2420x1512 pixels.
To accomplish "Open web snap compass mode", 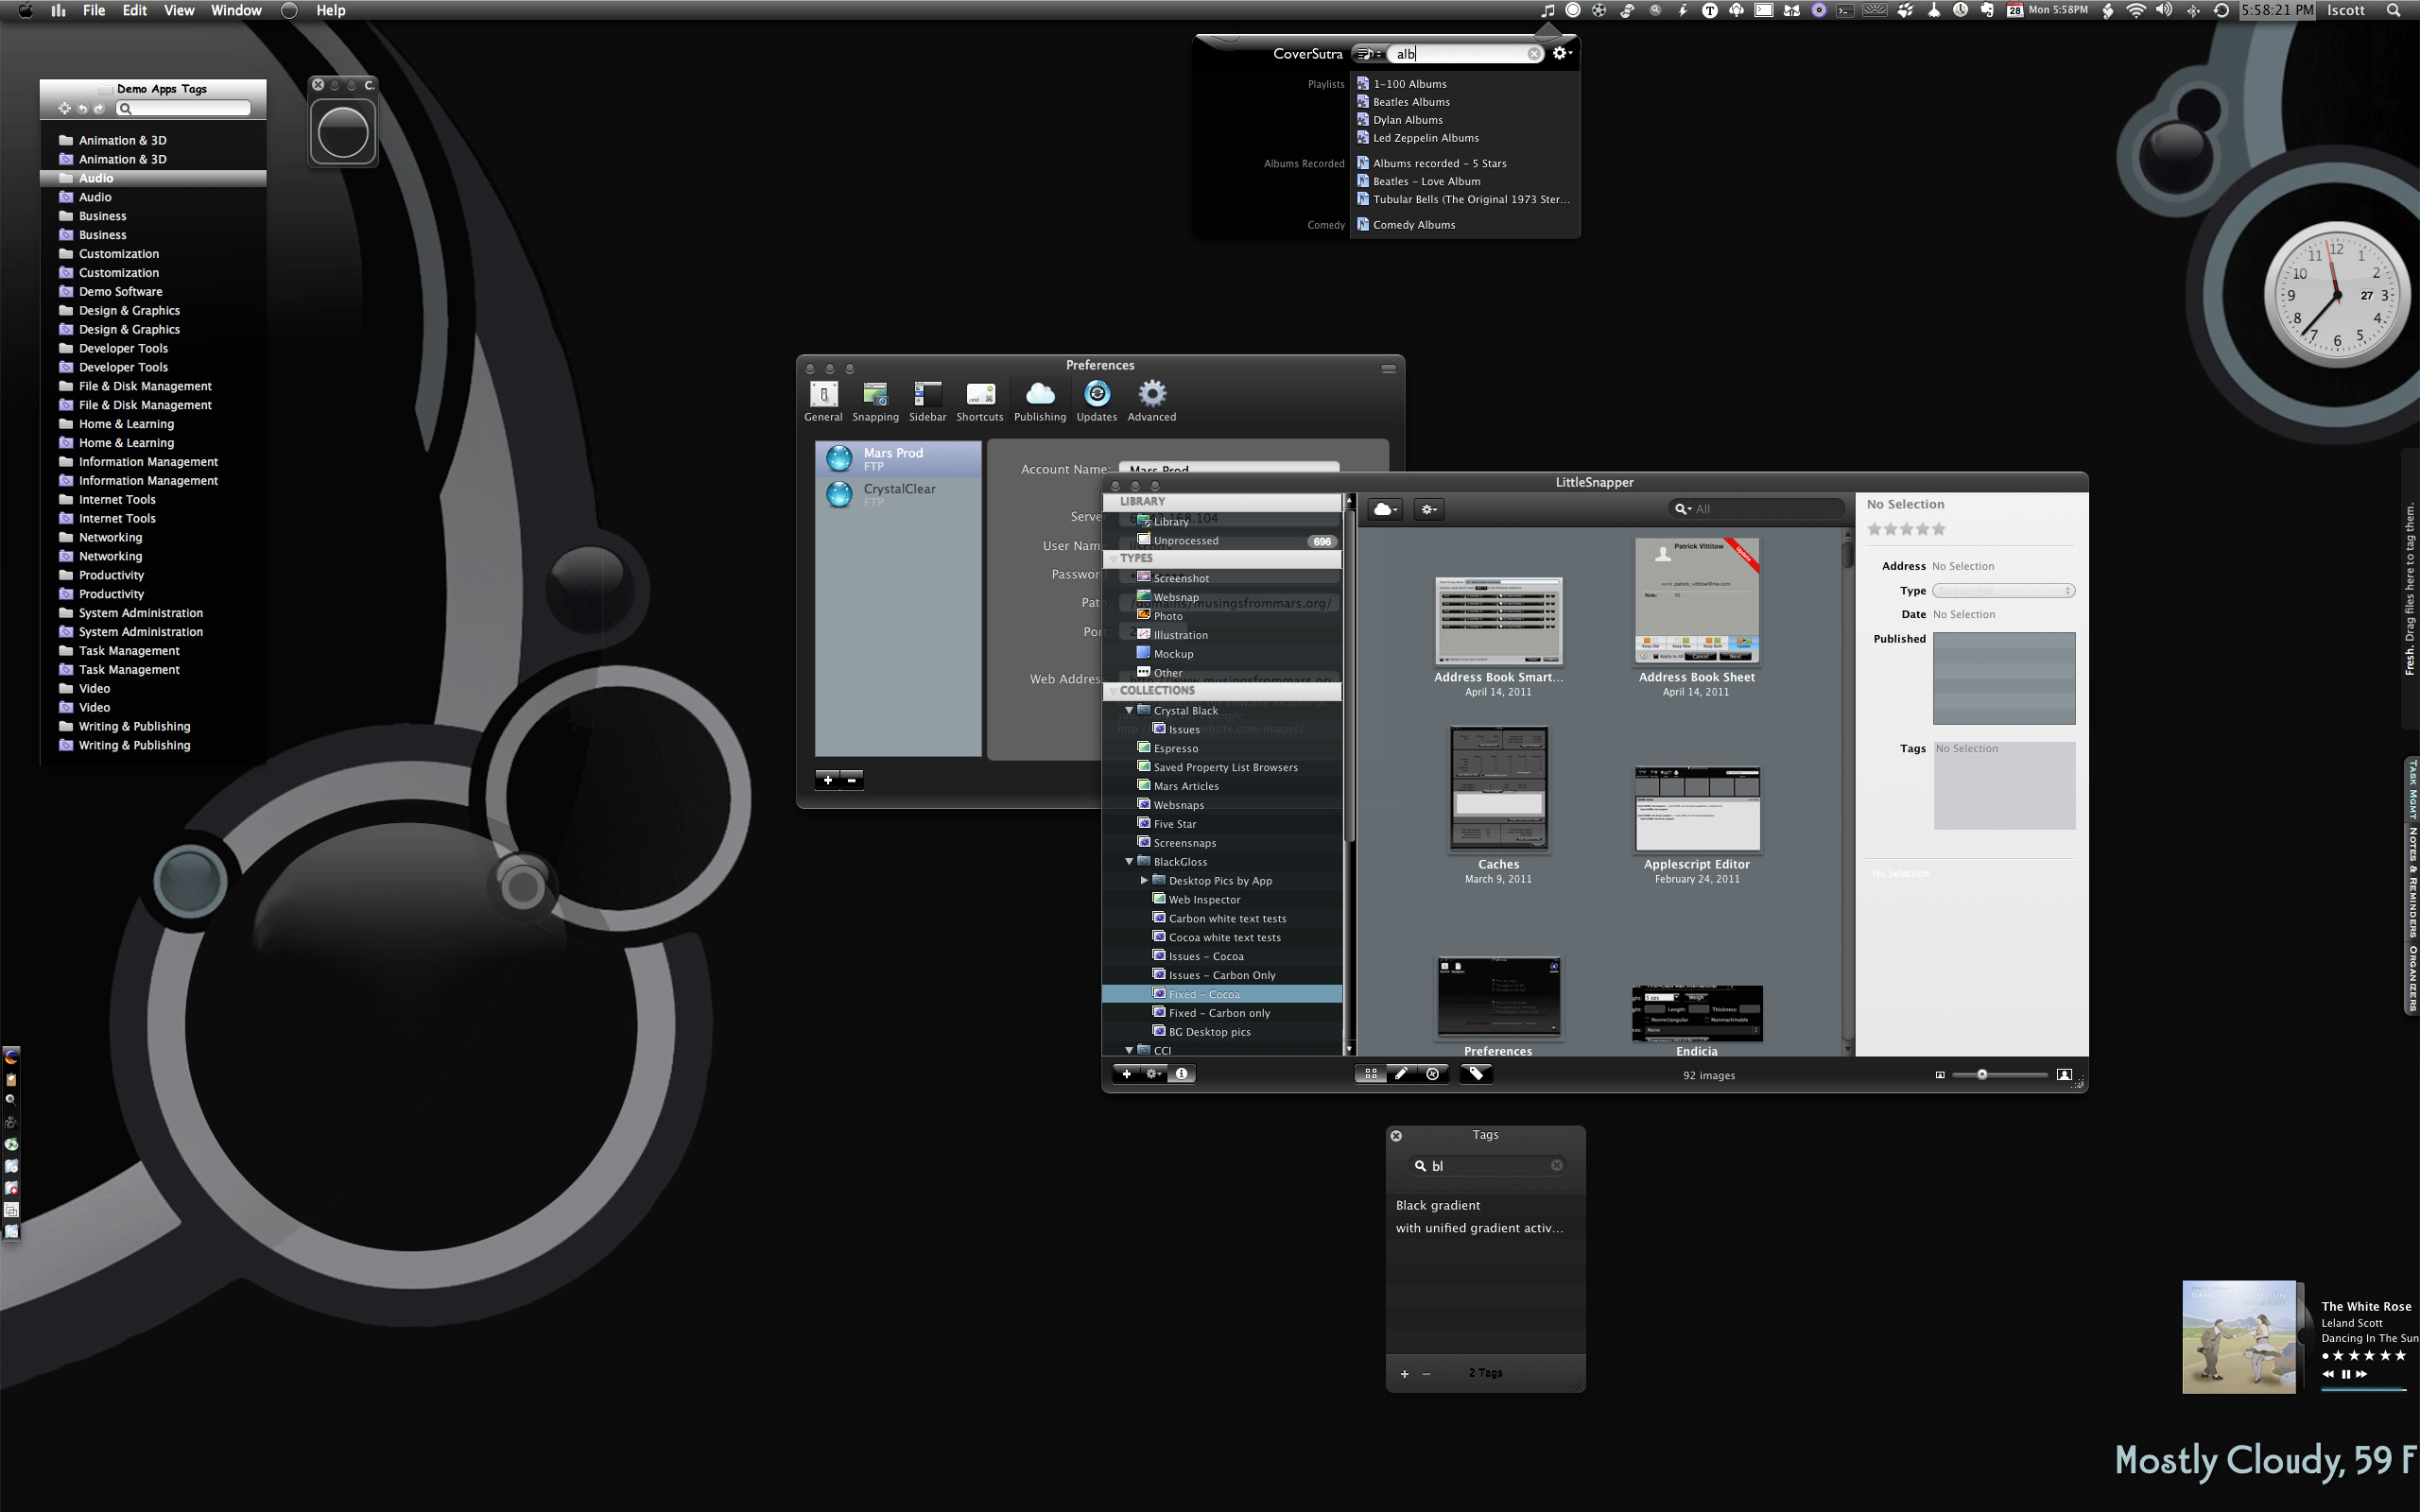I will [1432, 1074].
